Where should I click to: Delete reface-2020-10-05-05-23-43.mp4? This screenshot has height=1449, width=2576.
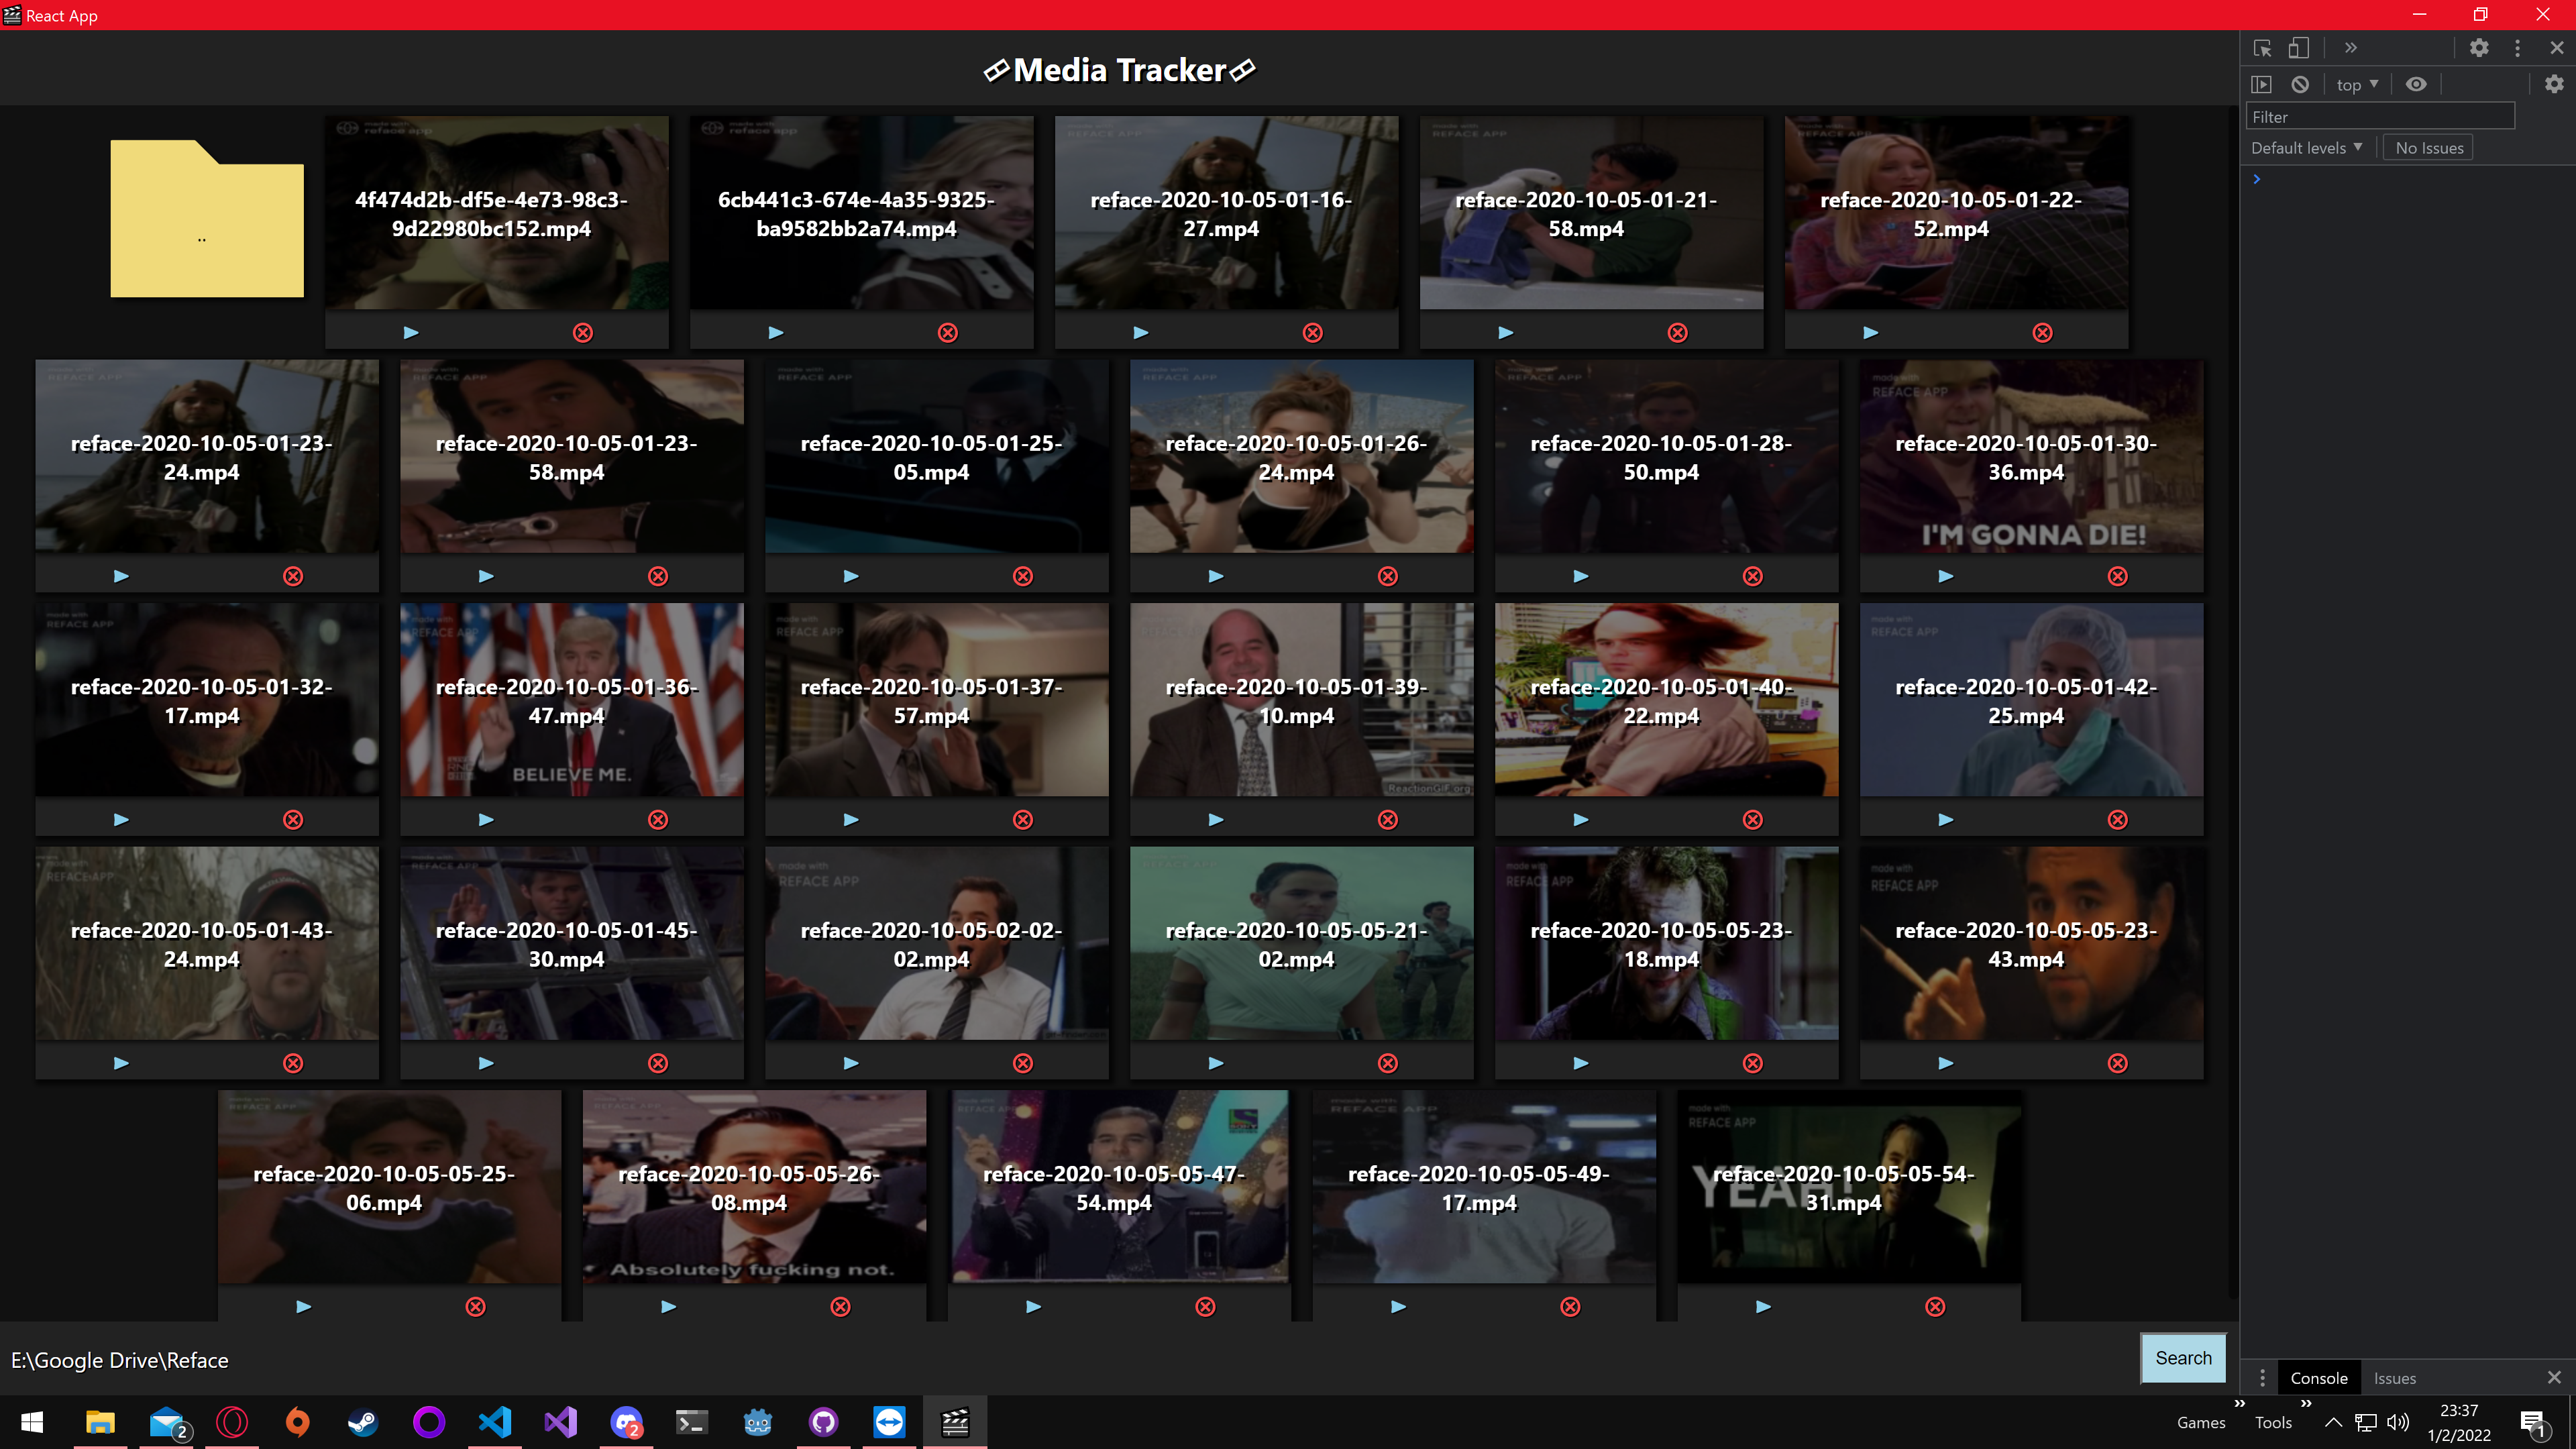(2118, 1063)
